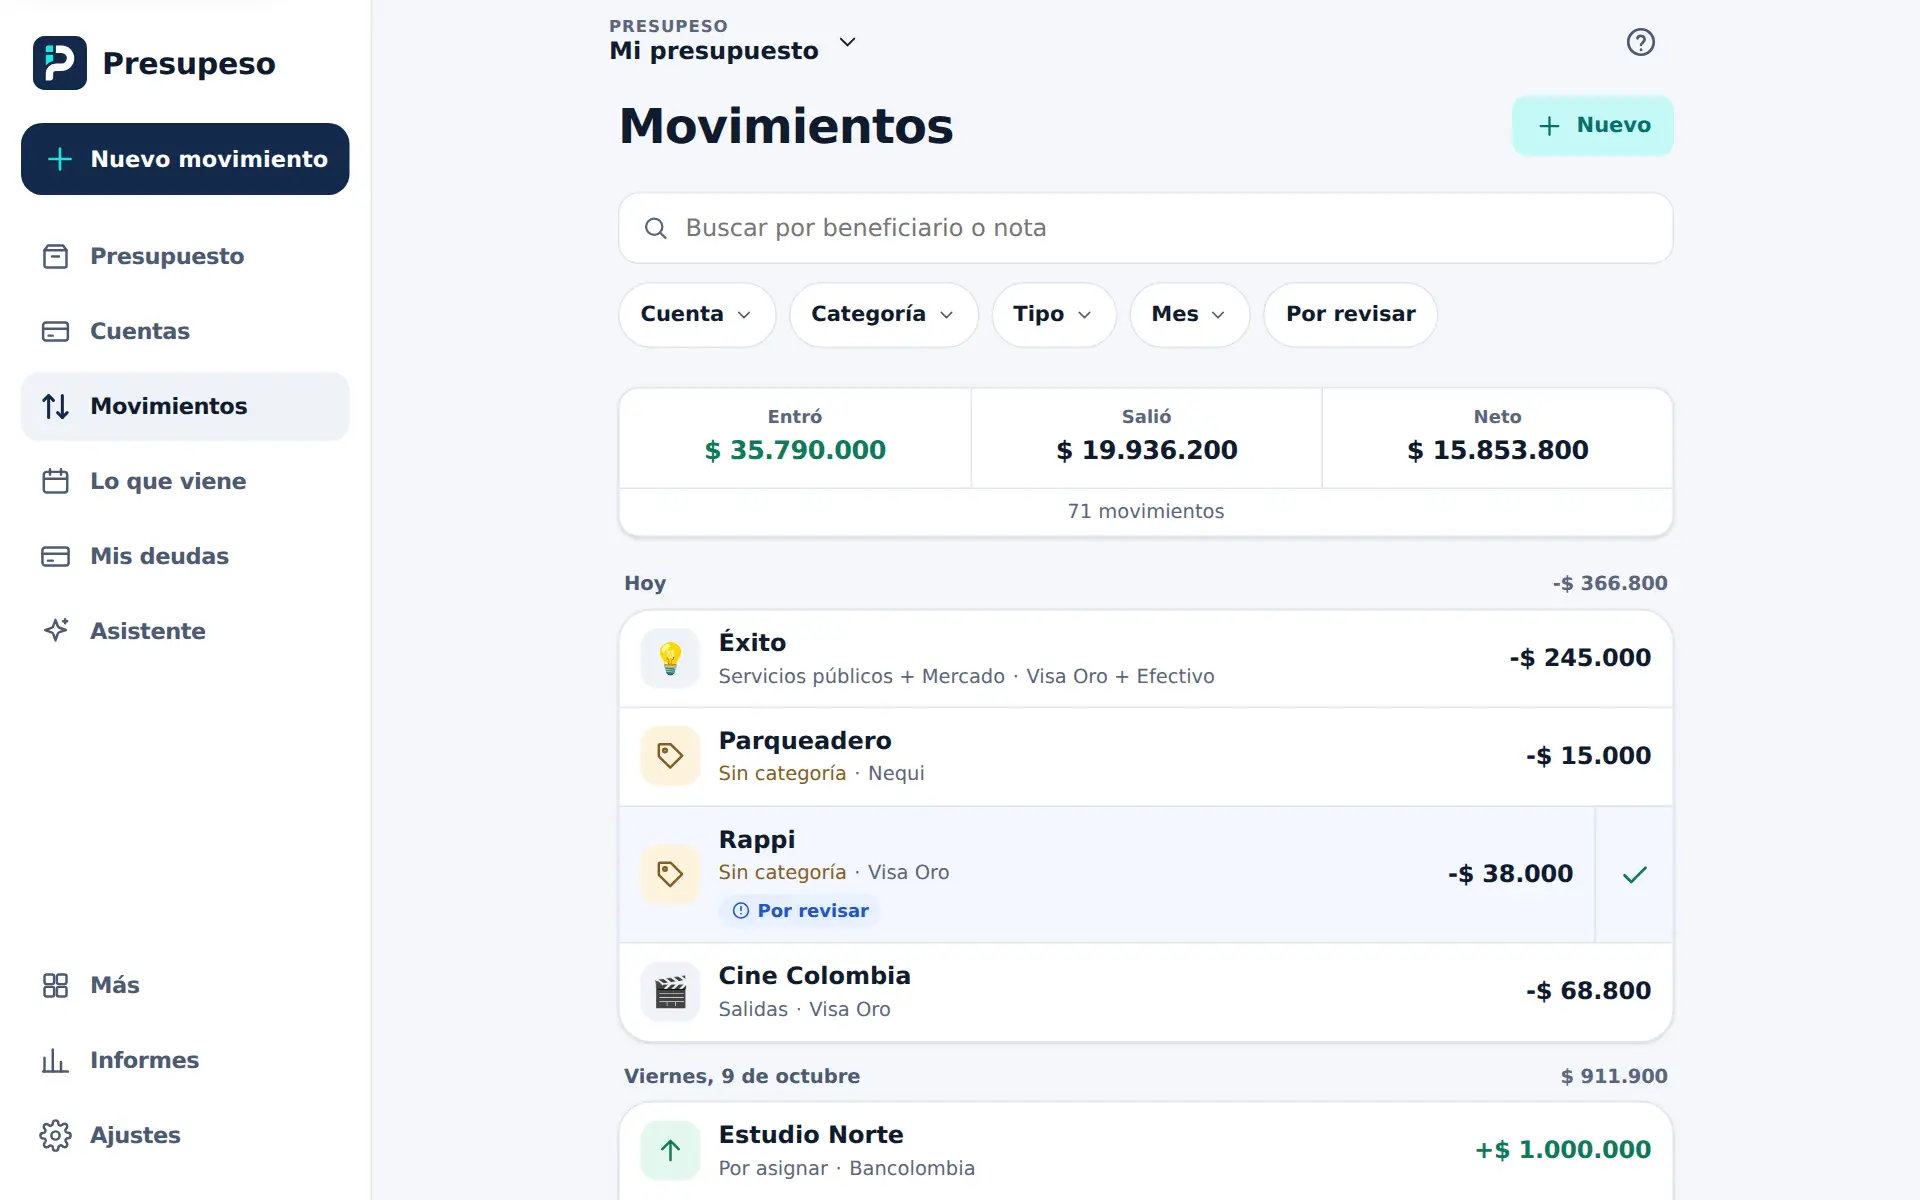Viewport: 1920px width, 1200px height.
Task: Select Movimientos in sidebar
Action: coord(185,406)
